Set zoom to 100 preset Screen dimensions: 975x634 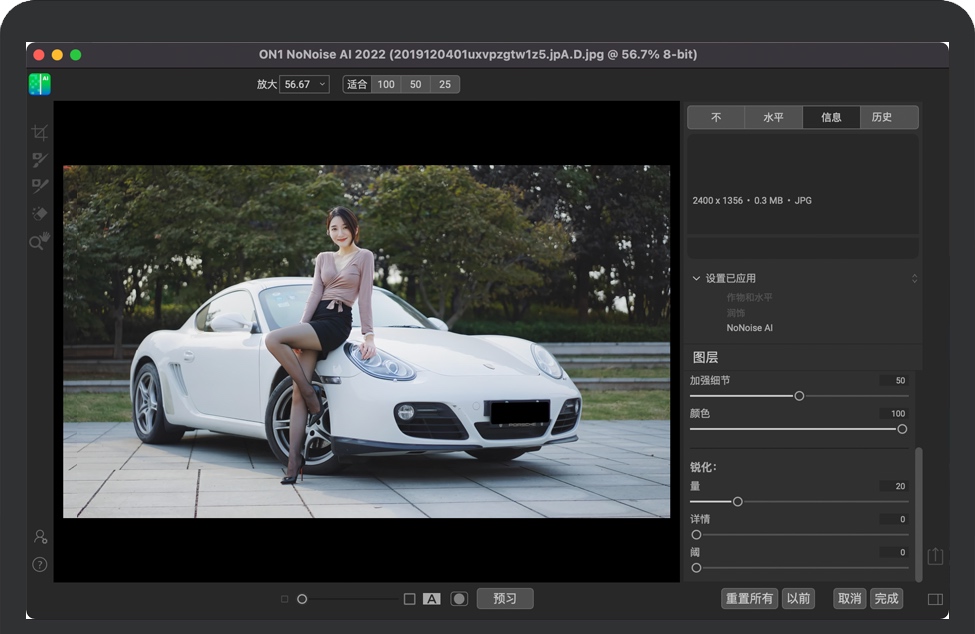(386, 85)
